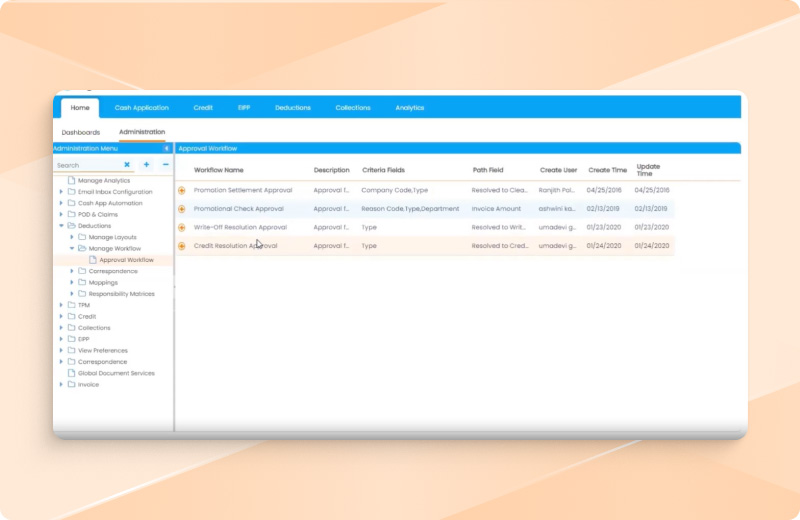This screenshot has width=800, height=520.
Task: Expand the Email Inbox Configuration node
Action: 61,192
